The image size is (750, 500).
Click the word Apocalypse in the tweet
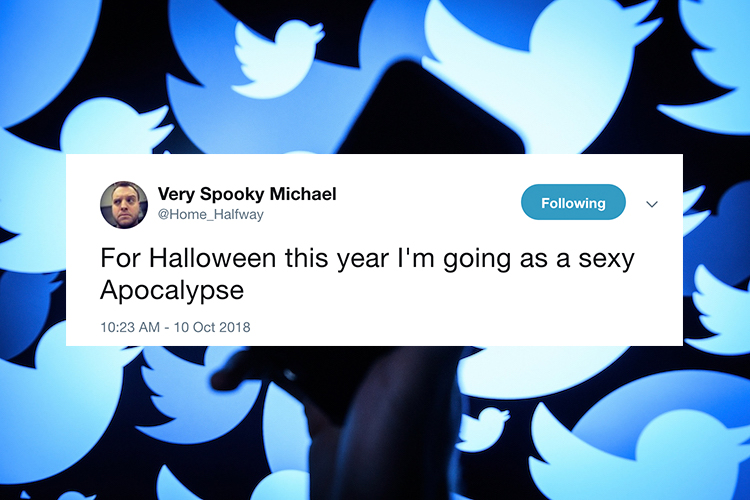172,291
